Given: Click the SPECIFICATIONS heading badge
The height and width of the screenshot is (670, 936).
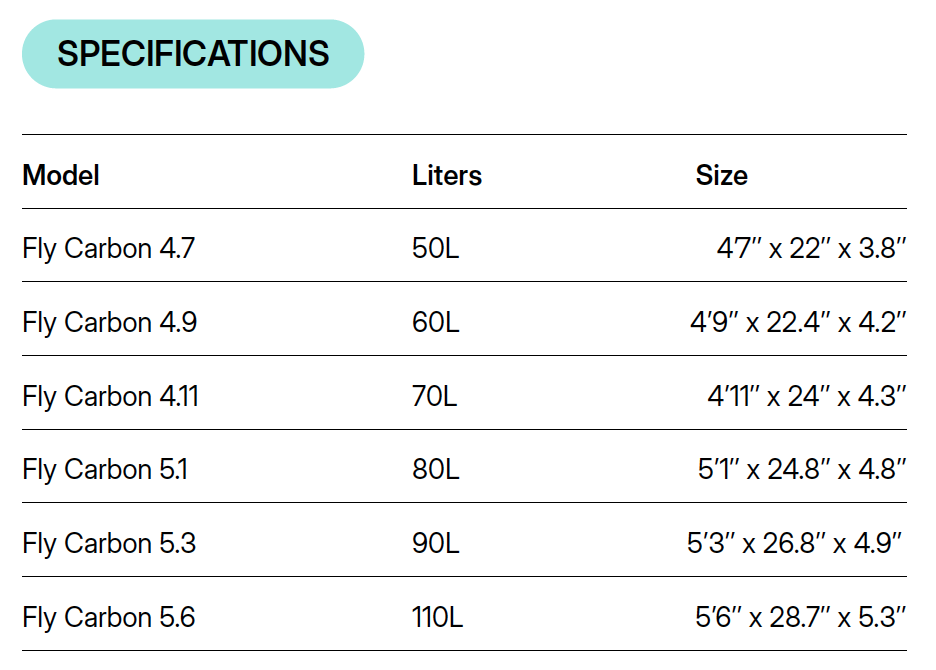Looking at the screenshot, I should [x=193, y=54].
